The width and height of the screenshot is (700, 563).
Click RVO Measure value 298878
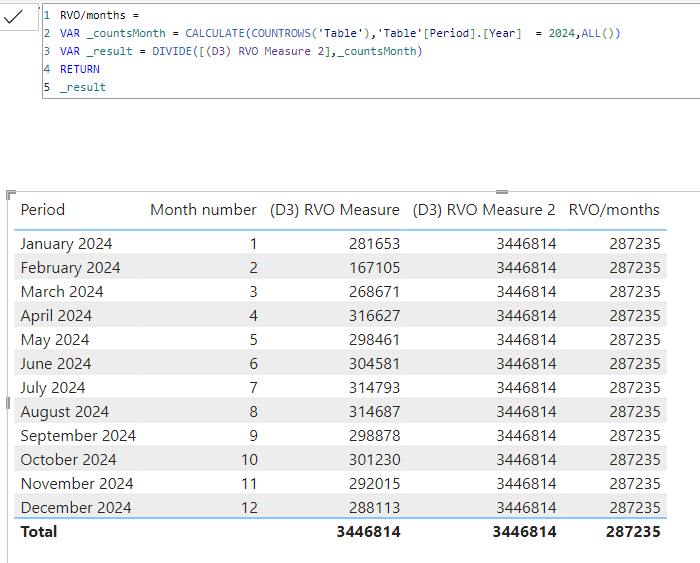(374, 435)
